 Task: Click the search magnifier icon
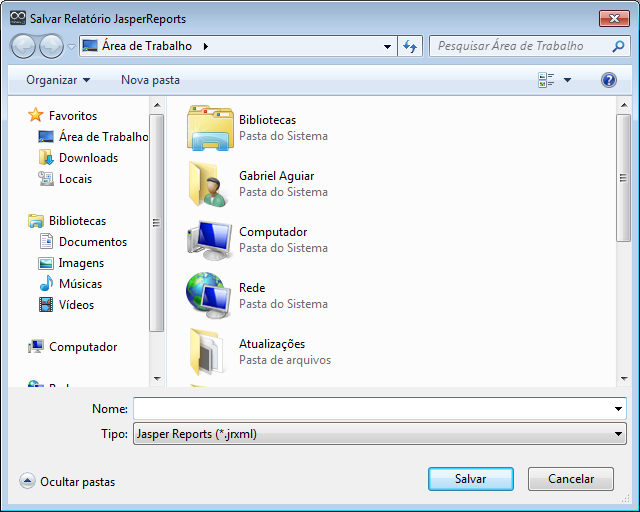click(x=619, y=46)
